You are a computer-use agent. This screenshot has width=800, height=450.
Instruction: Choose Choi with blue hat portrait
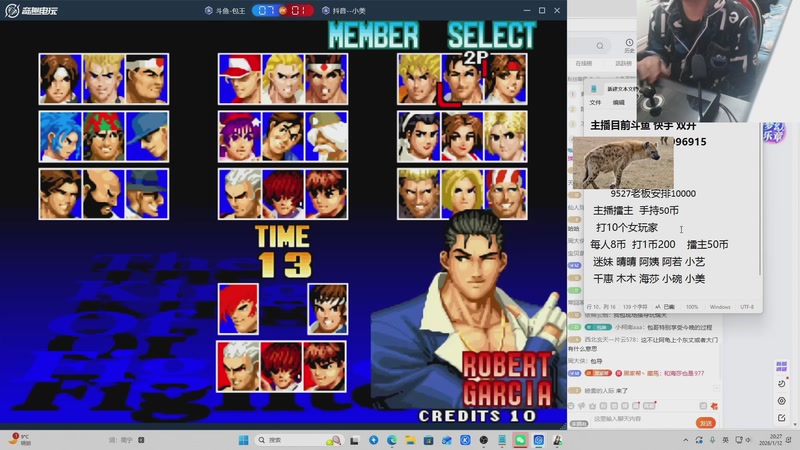point(147,194)
